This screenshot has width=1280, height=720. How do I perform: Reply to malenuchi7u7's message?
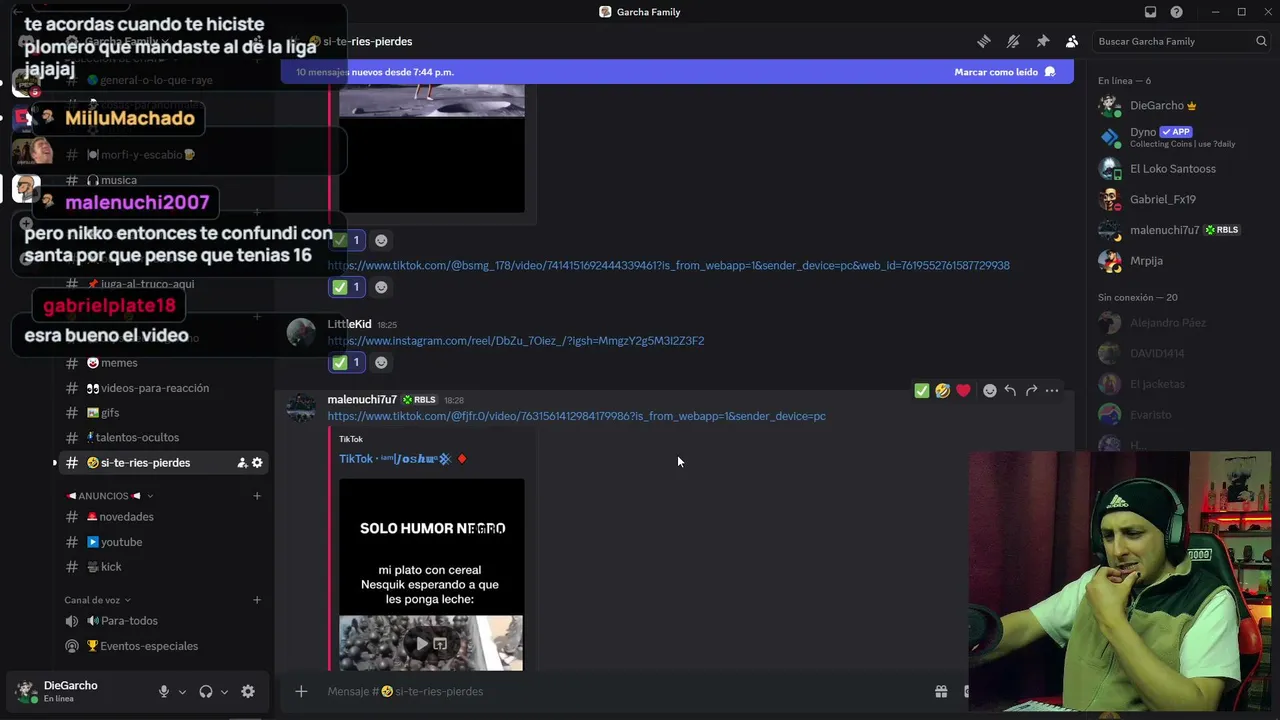point(1010,391)
